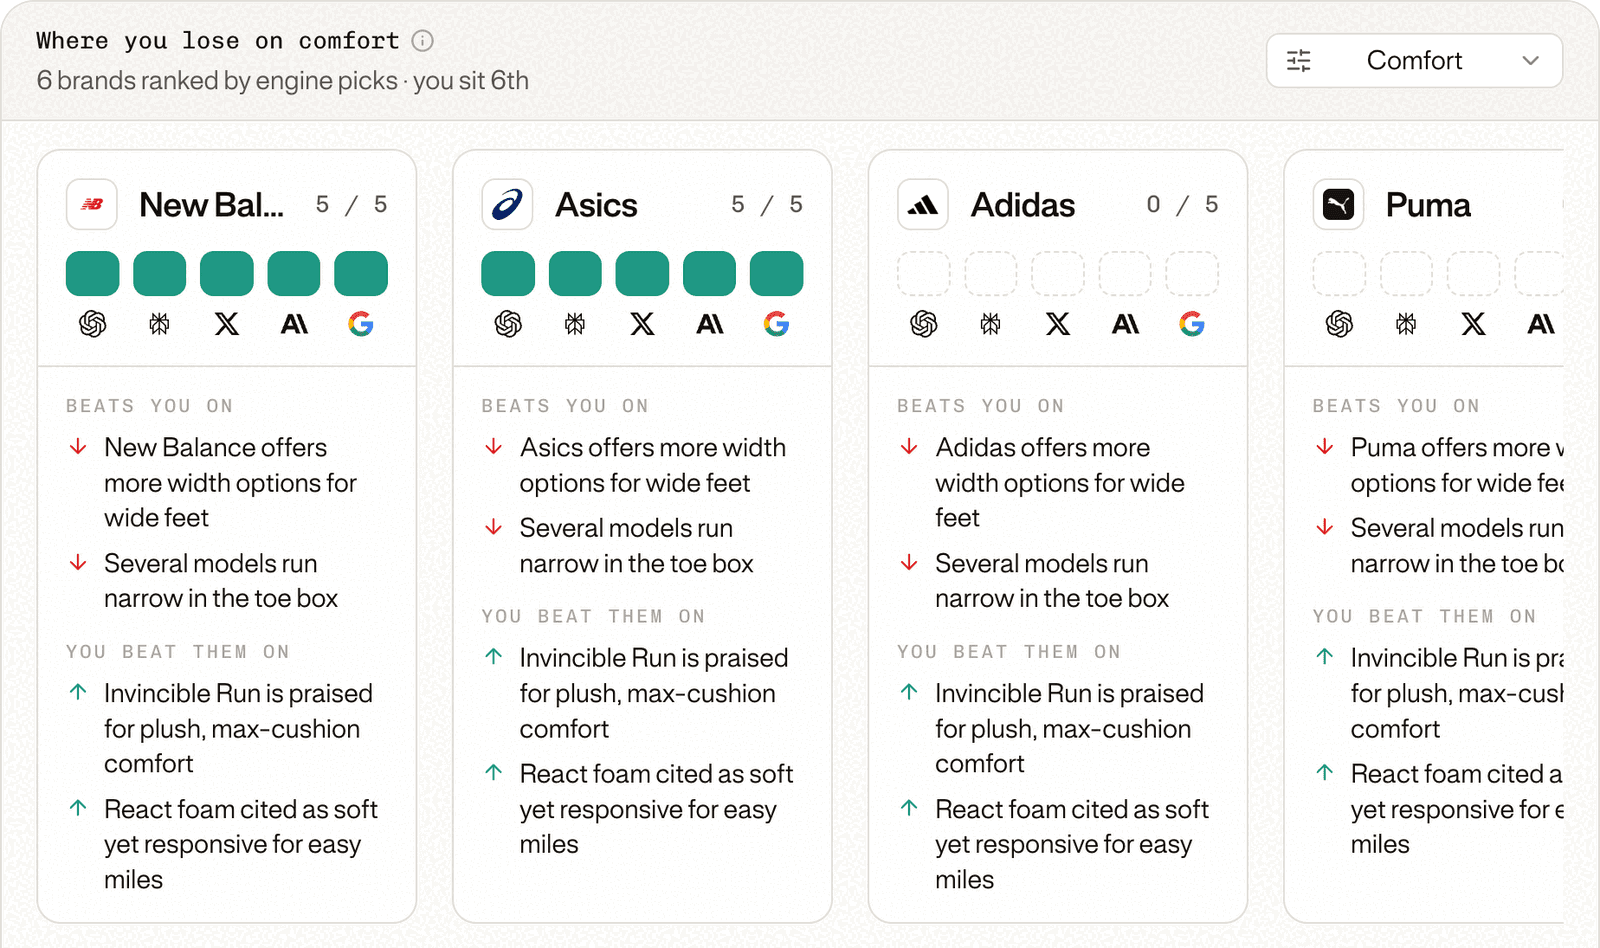Click the Google icon in New Balance card
The image size is (1600, 948).
(x=361, y=324)
